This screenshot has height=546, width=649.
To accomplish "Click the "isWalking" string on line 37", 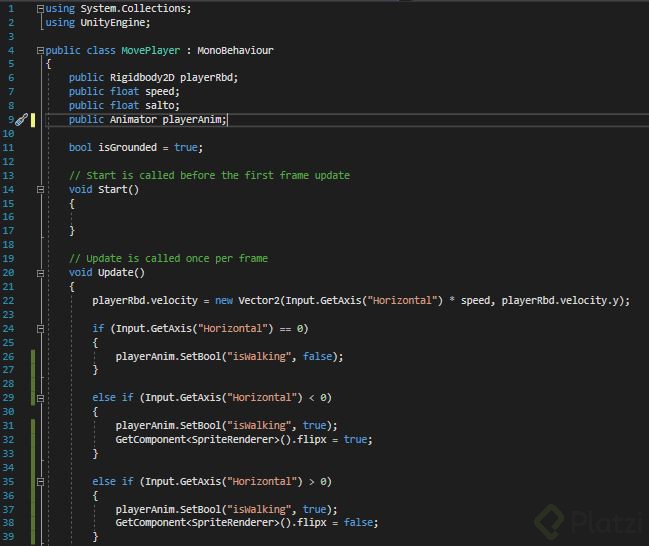I will (259, 509).
